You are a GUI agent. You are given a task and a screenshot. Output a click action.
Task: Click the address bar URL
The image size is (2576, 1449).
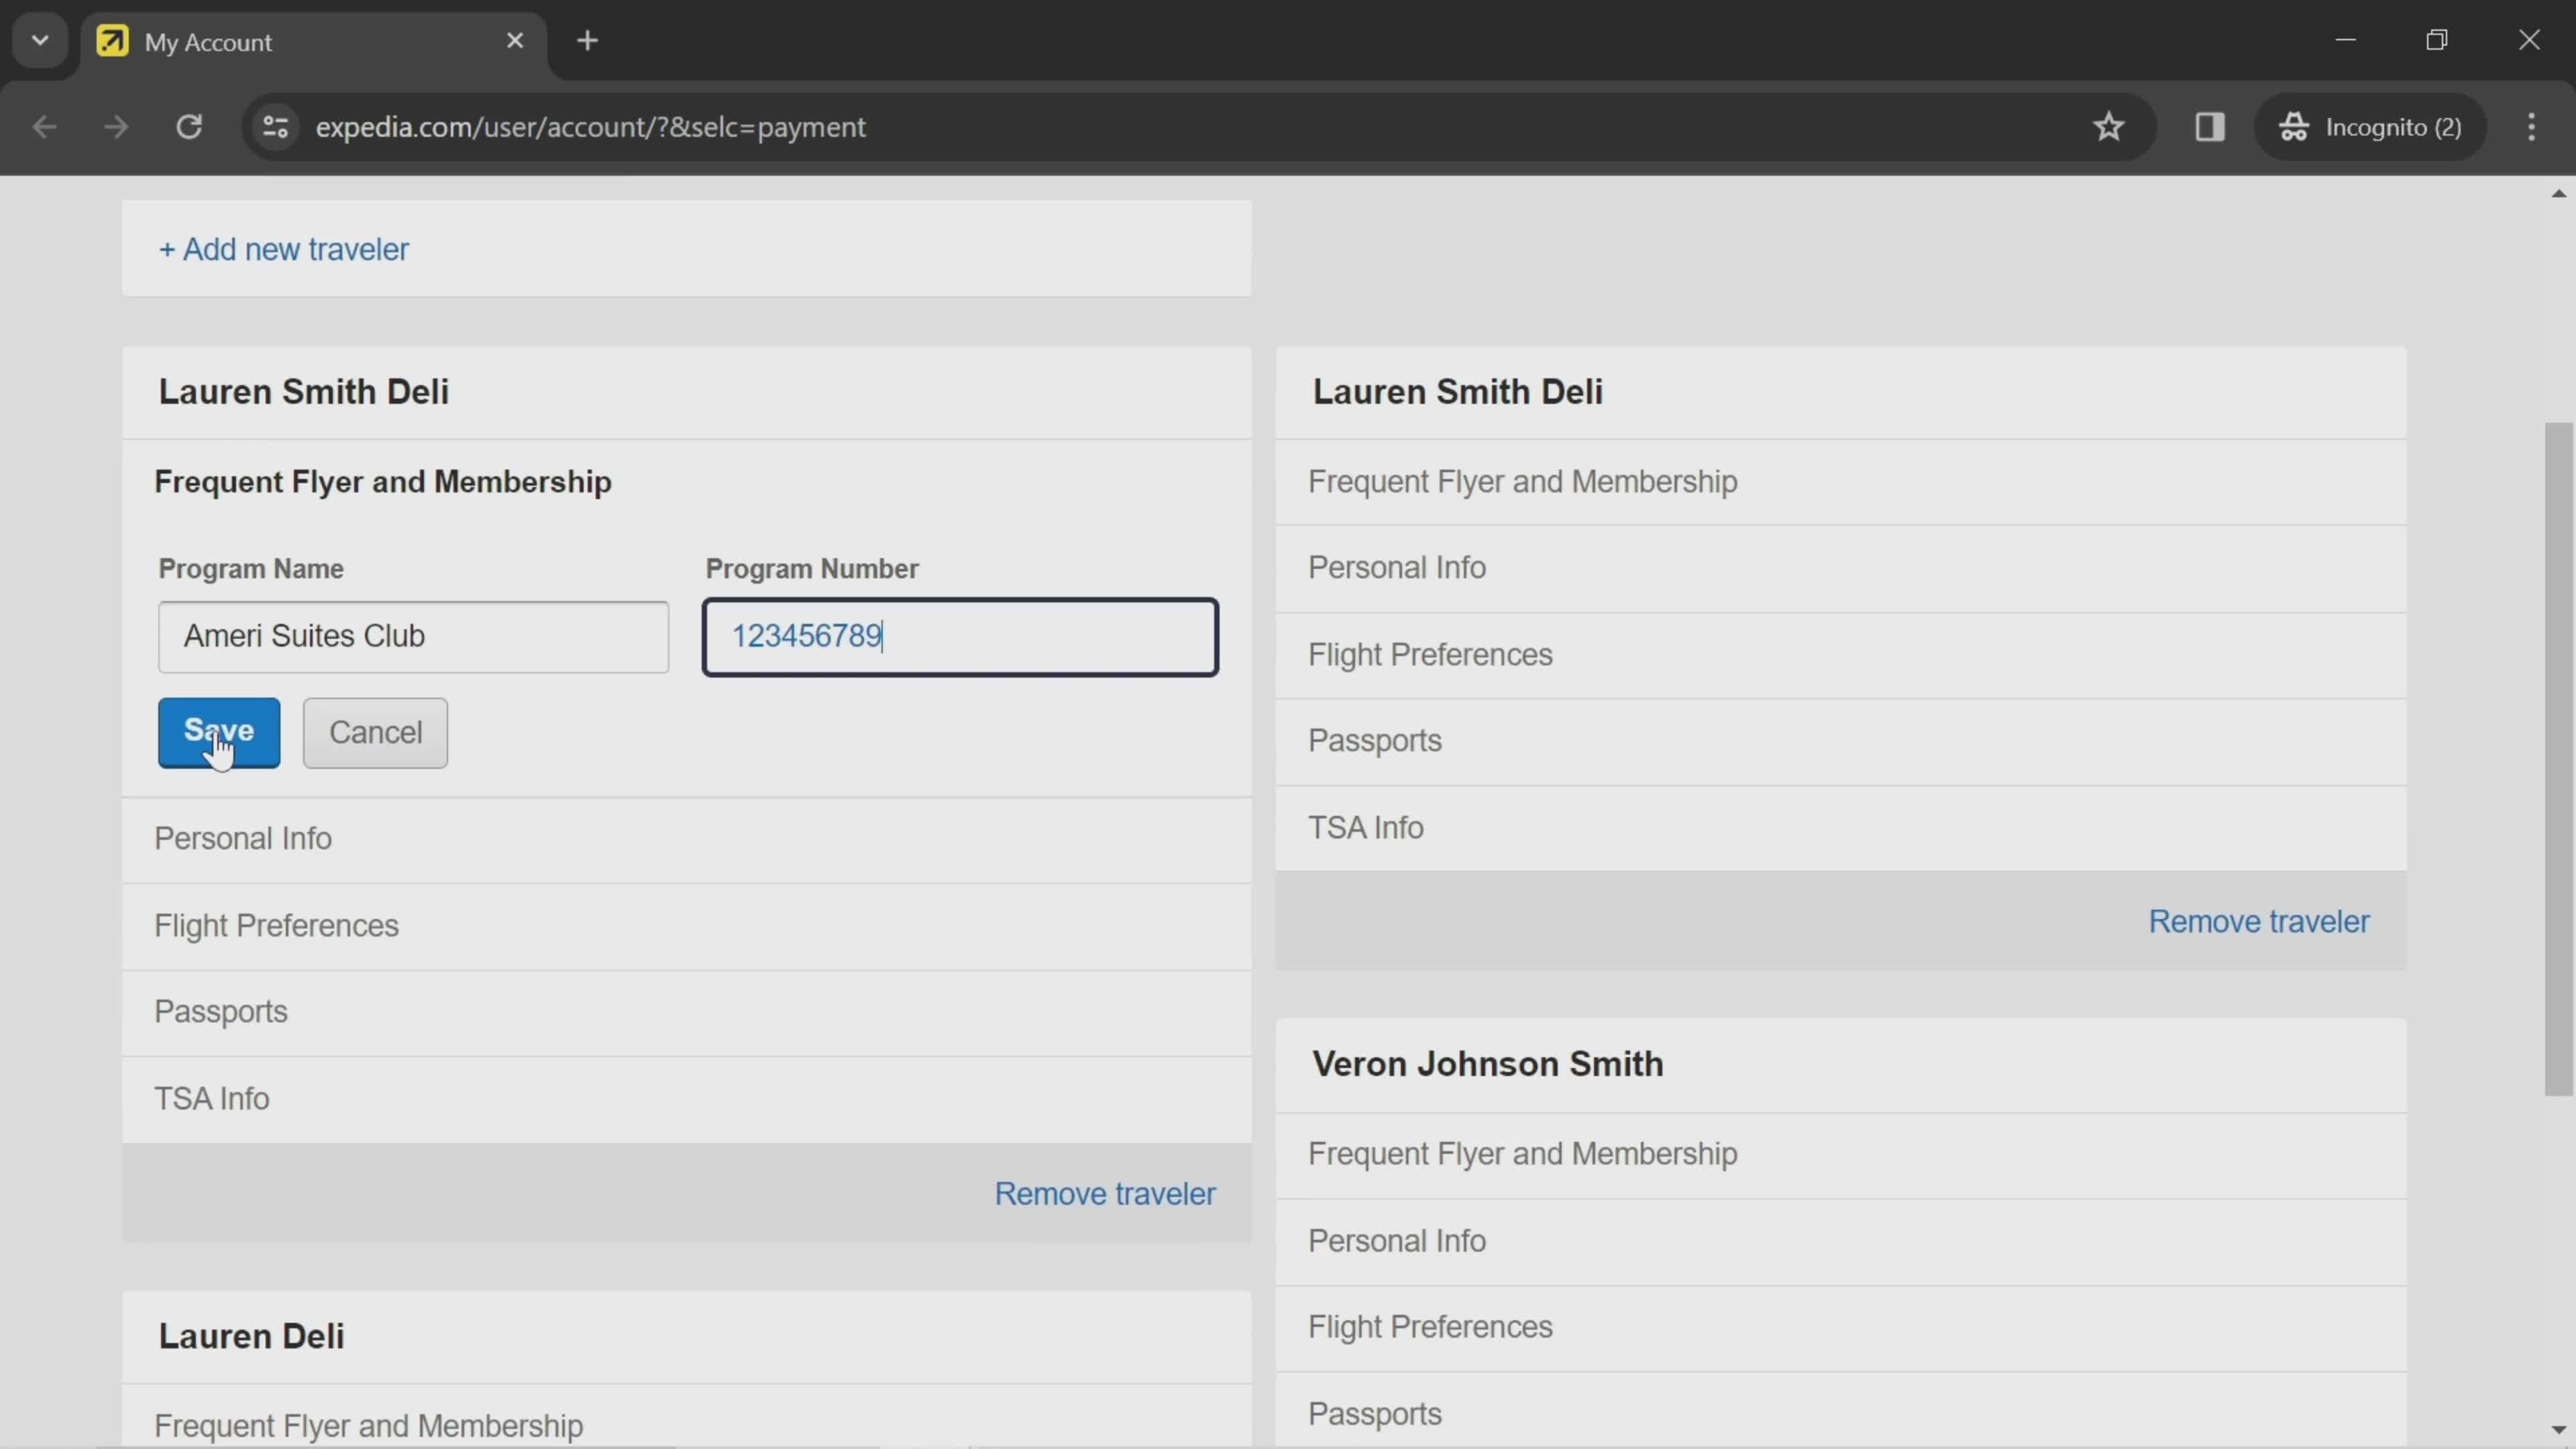point(590,127)
